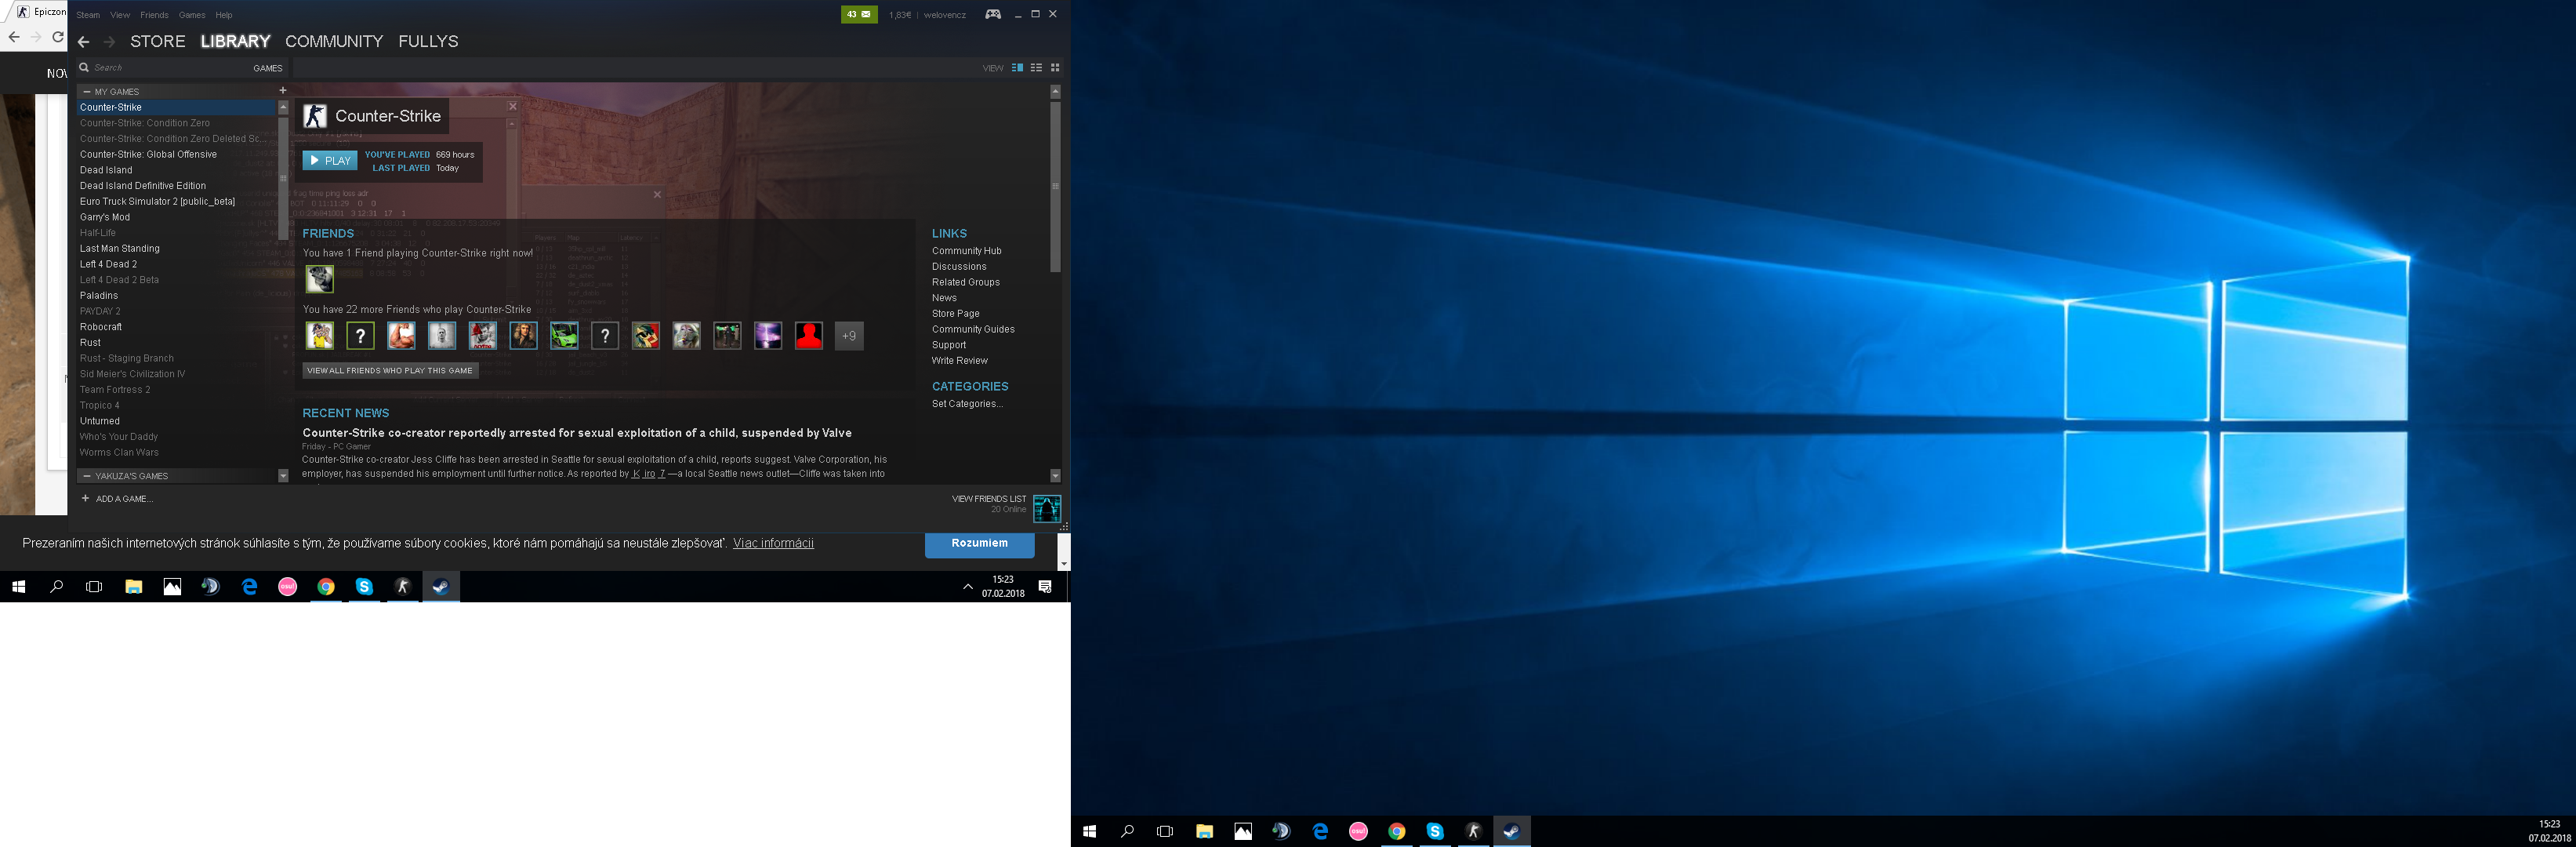Open the Friends menu in menu bar
Screen dimensions: 2576x847
coord(154,15)
